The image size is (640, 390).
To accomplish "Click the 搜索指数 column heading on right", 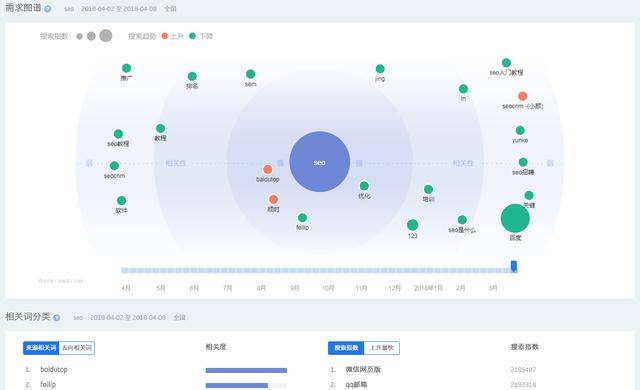I will 524,347.
